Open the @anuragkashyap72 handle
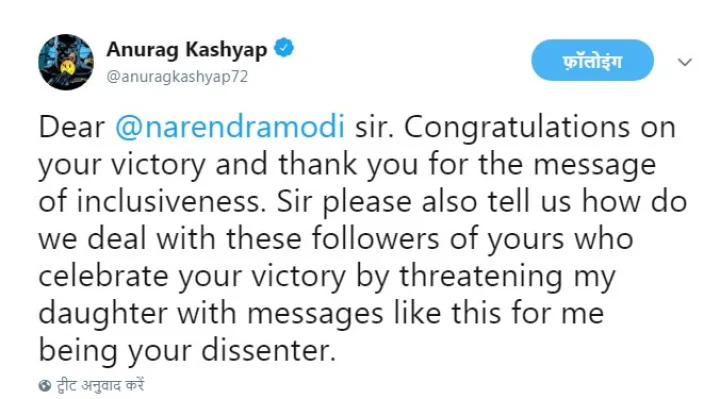720x399 pixels. coord(177,76)
